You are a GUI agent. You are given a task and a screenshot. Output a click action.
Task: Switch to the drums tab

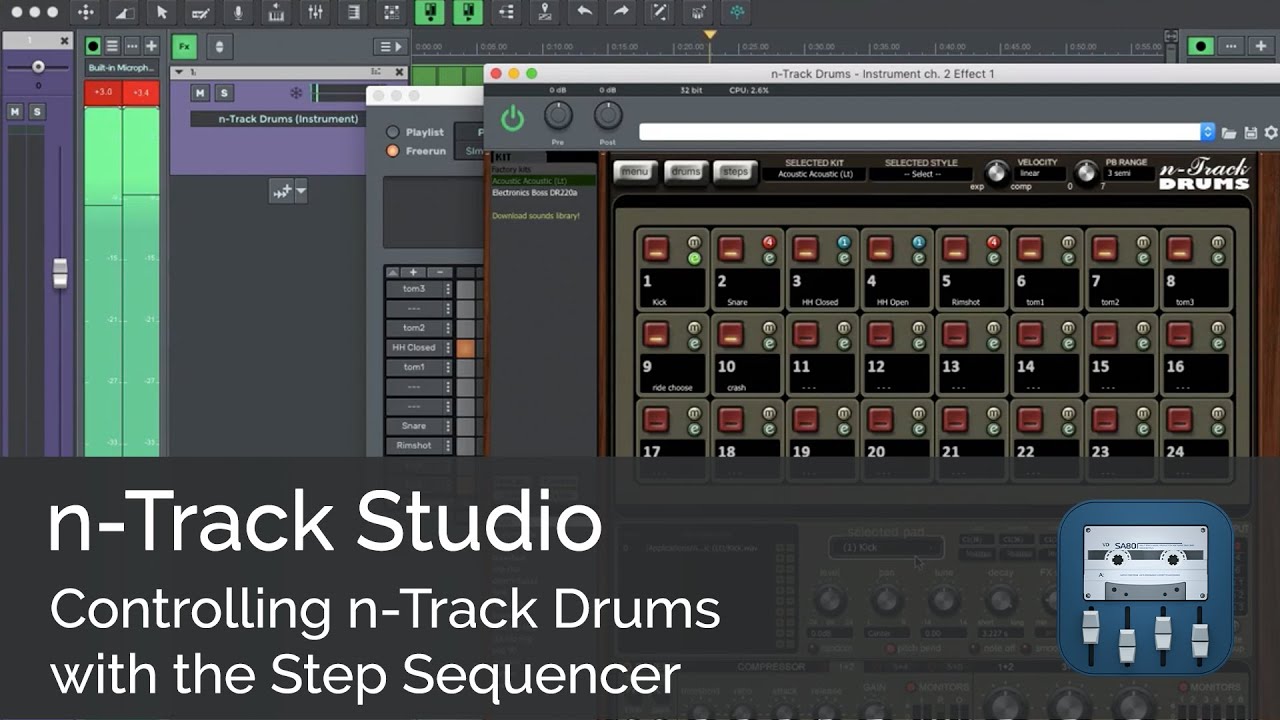click(686, 171)
